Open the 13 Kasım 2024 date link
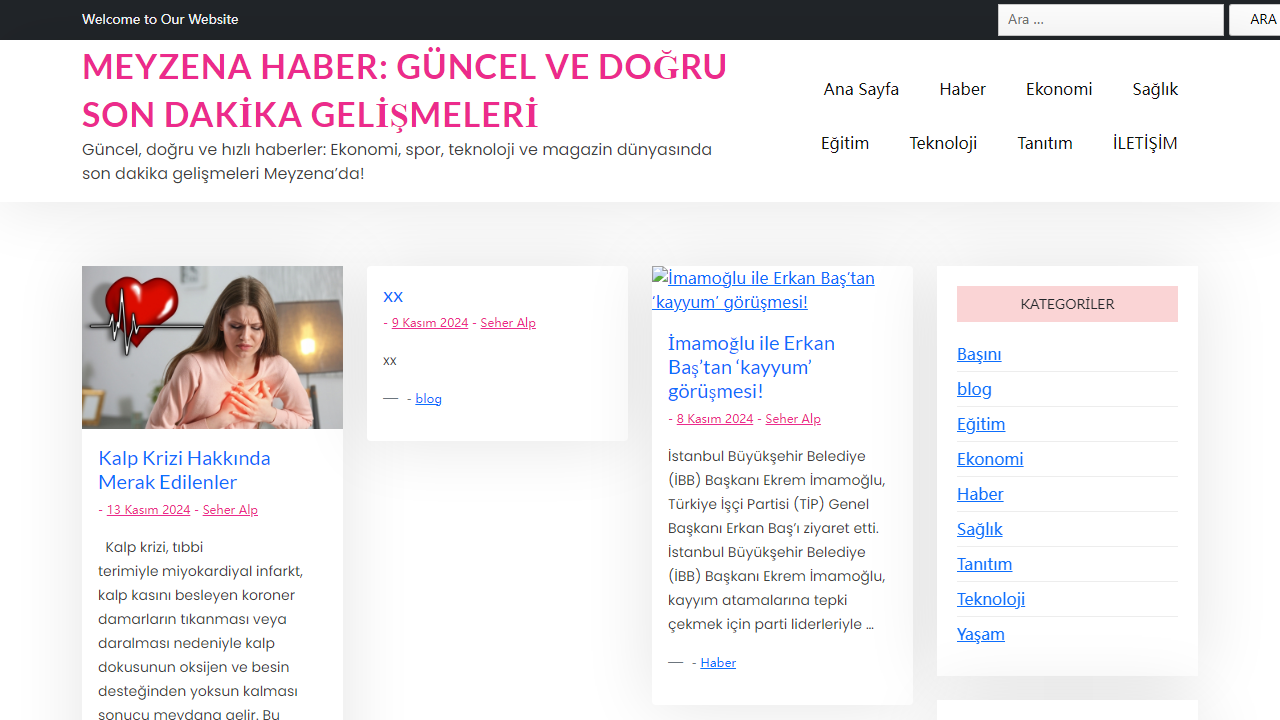The height and width of the screenshot is (720, 1280). click(x=148, y=509)
